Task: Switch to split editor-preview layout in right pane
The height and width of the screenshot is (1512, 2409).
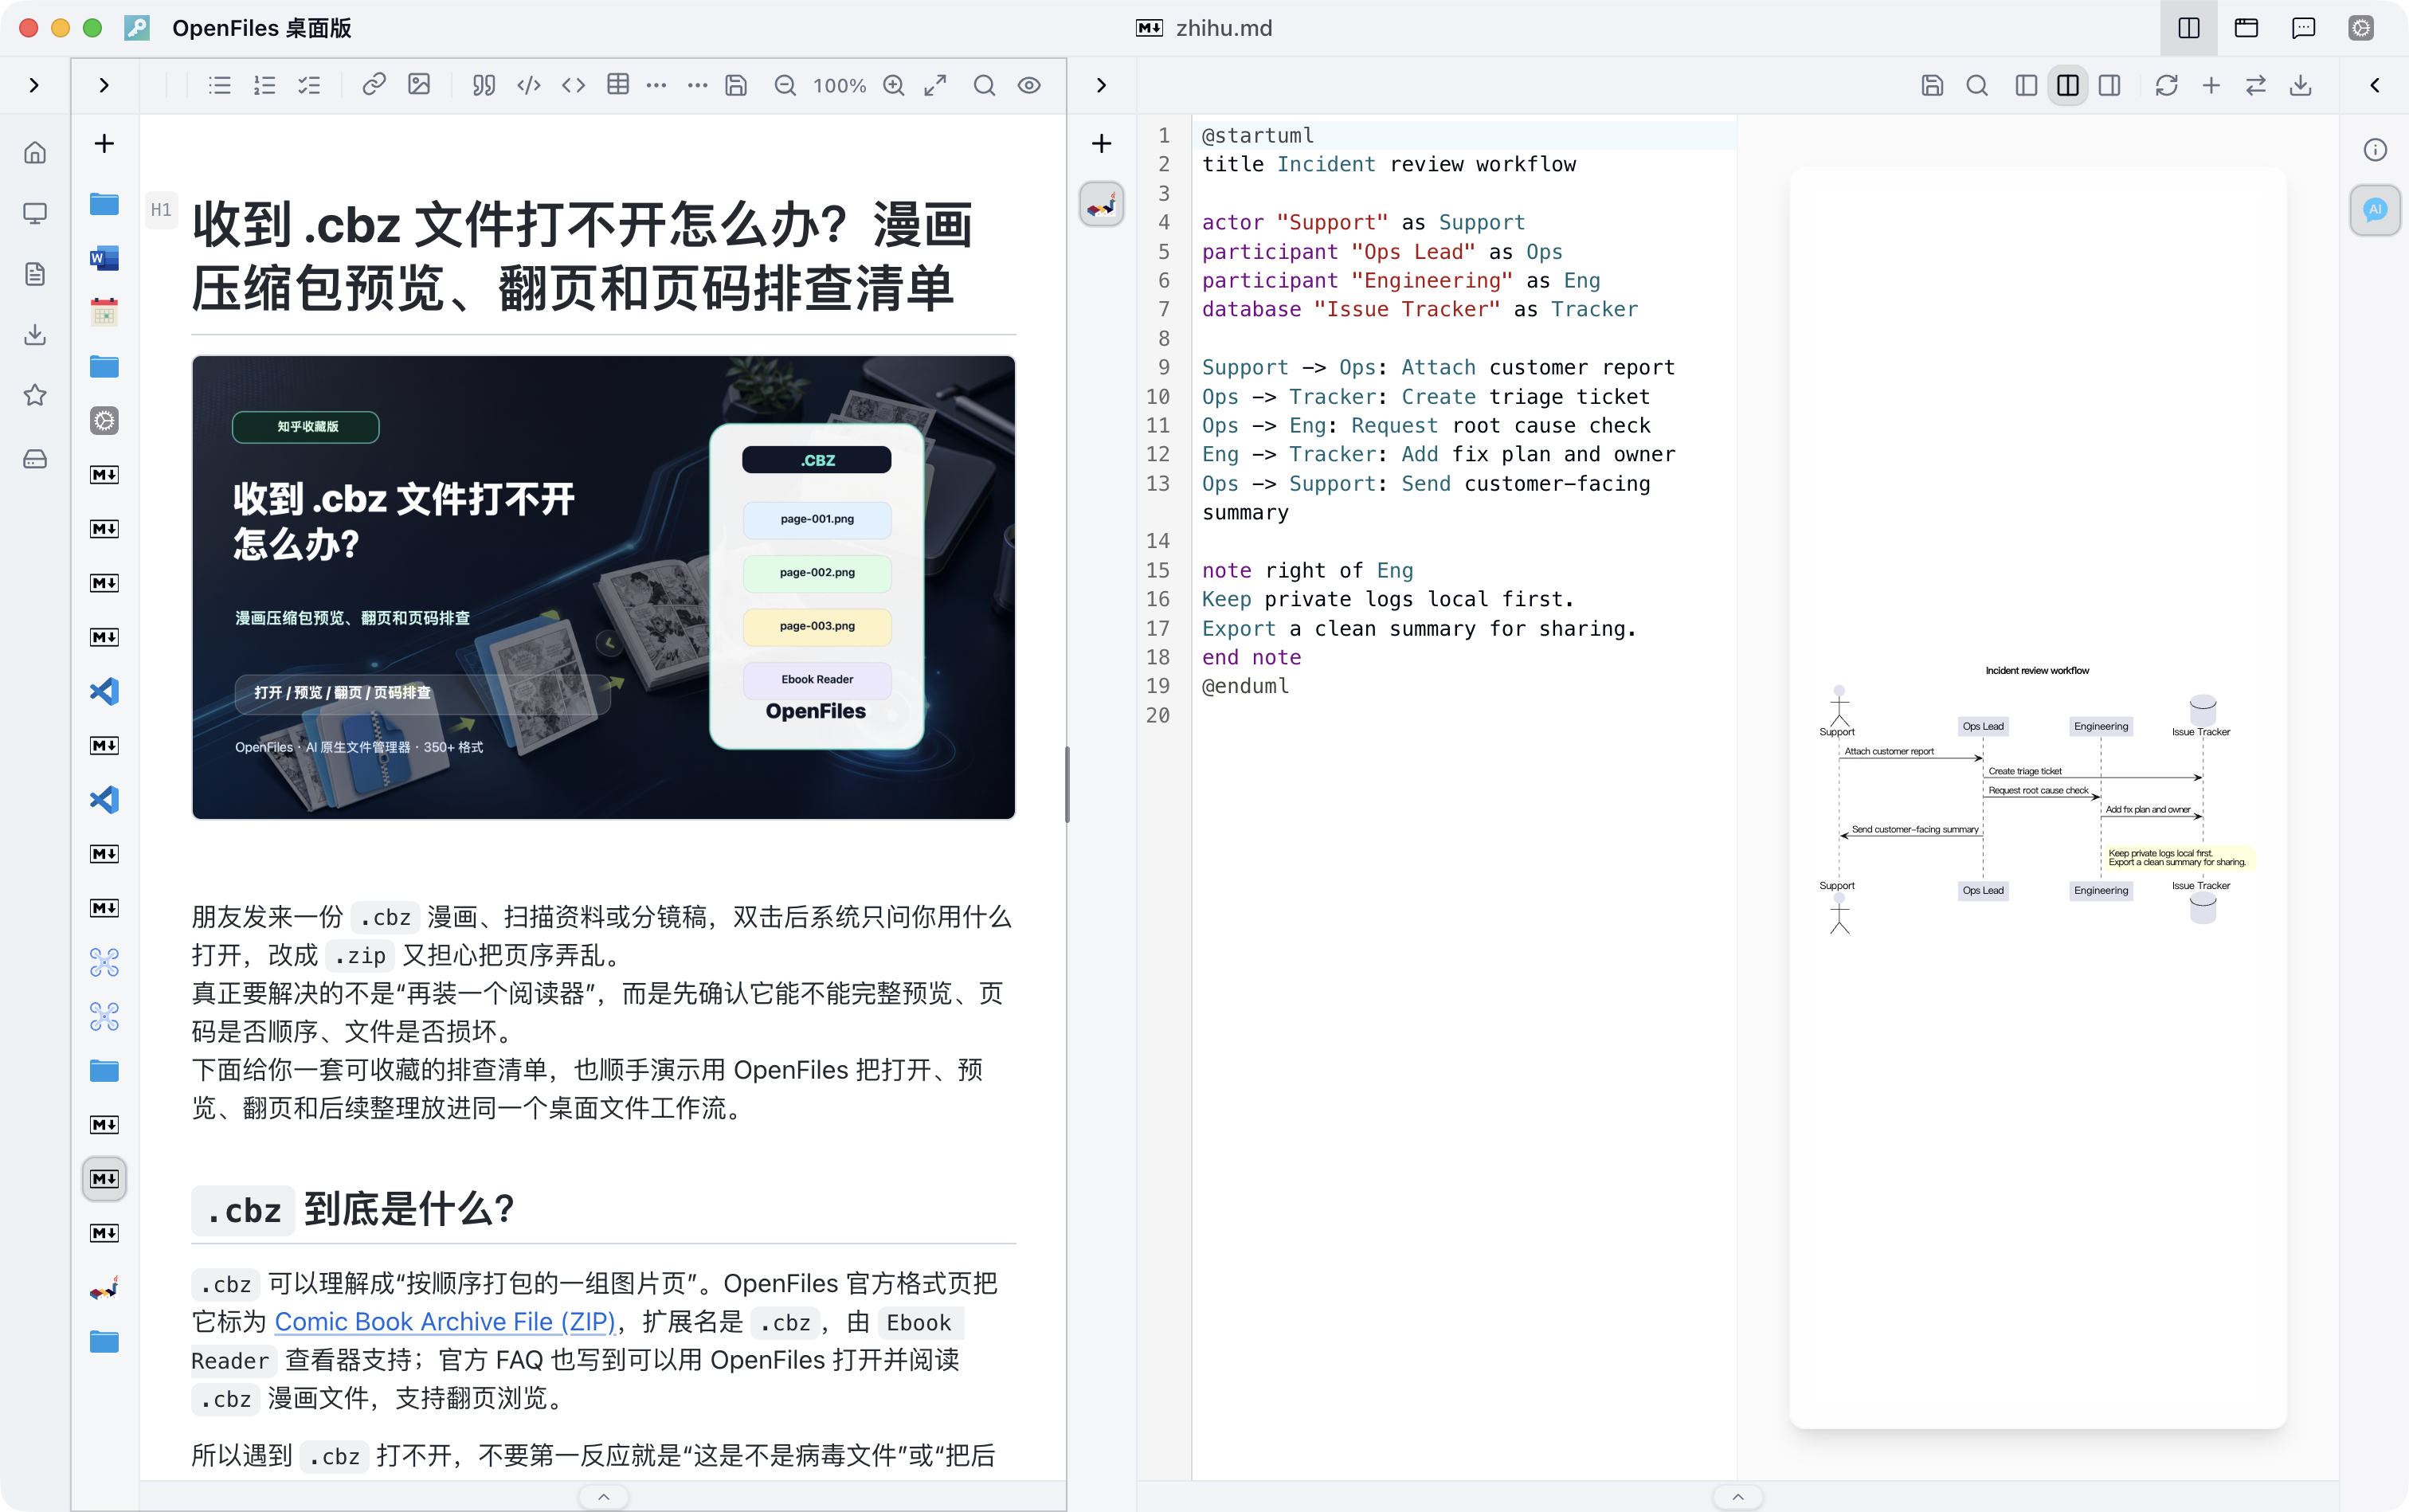Action: pos(2068,85)
